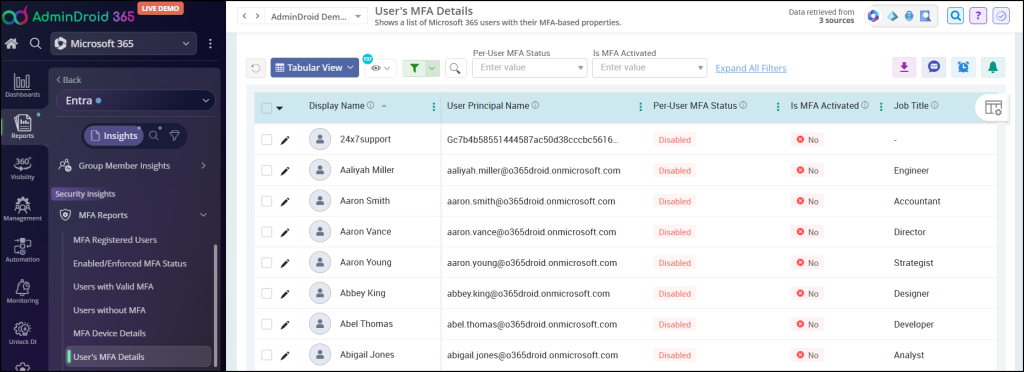Click the purple export download icon
The height and width of the screenshot is (372, 1024).
click(x=904, y=67)
